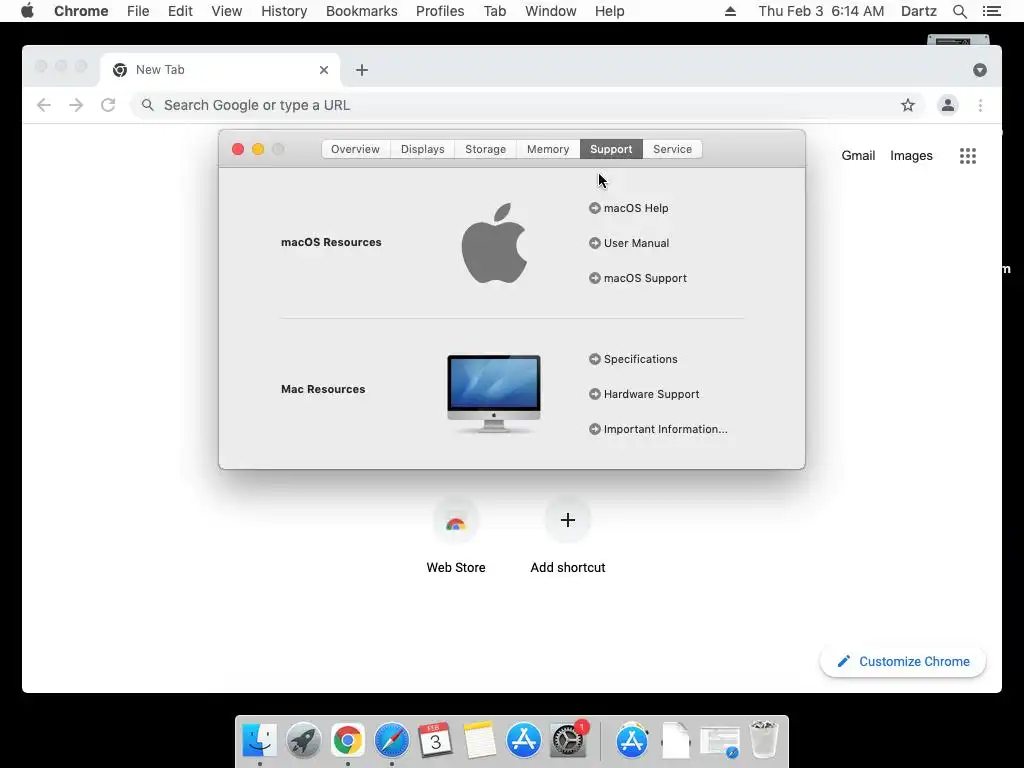Click the minimized Safari window in the Dock
The width and height of the screenshot is (1024, 768).
(720, 743)
